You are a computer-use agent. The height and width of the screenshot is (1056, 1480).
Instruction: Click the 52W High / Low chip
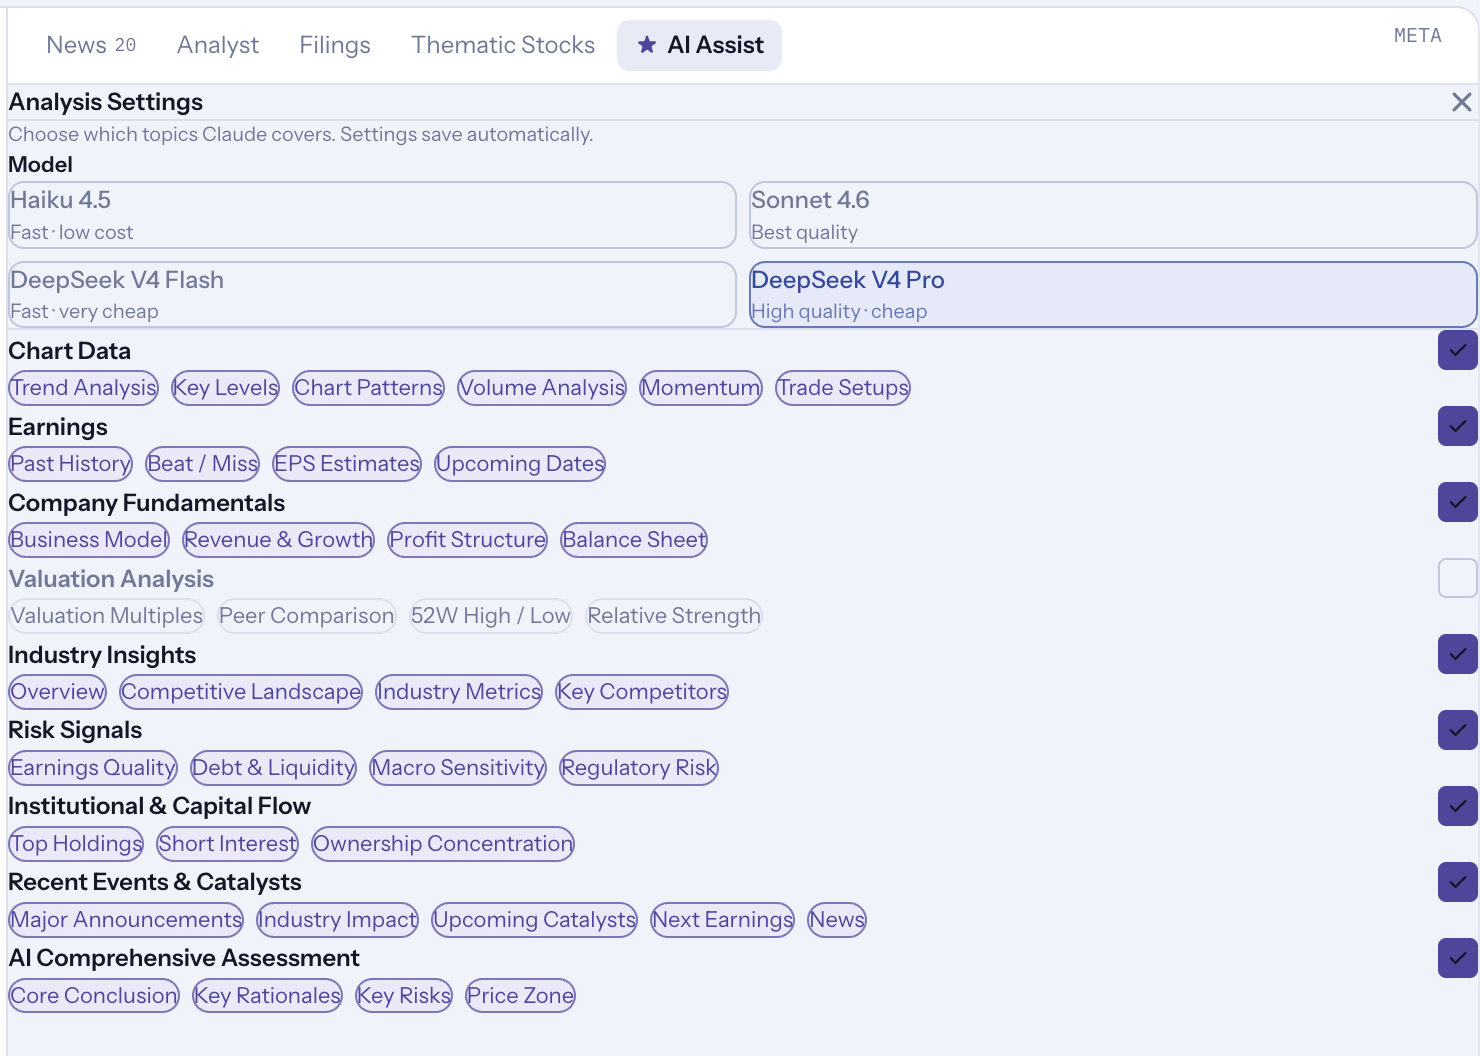491,616
